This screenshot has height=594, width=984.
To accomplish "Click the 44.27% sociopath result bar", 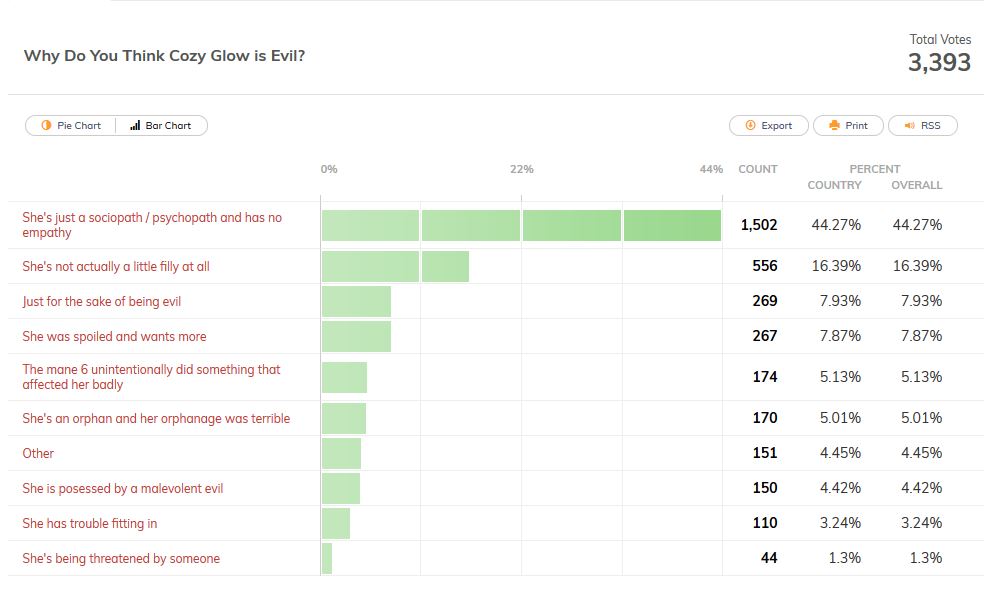I will pyautogui.click(x=521, y=225).
